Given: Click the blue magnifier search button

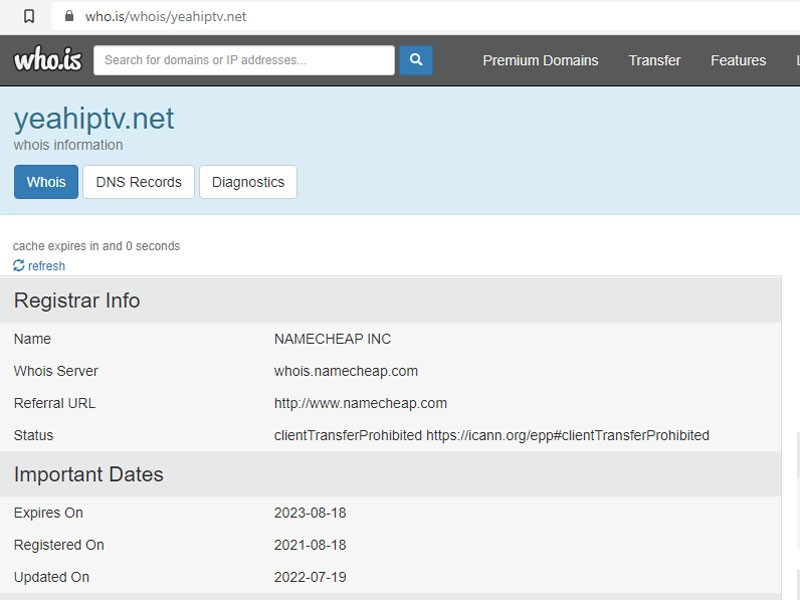Looking at the screenshot, I should point(416,60).
